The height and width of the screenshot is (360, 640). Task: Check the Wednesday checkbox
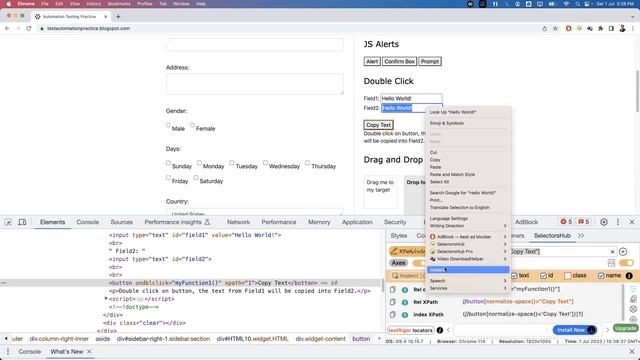(x=265, y=162)
